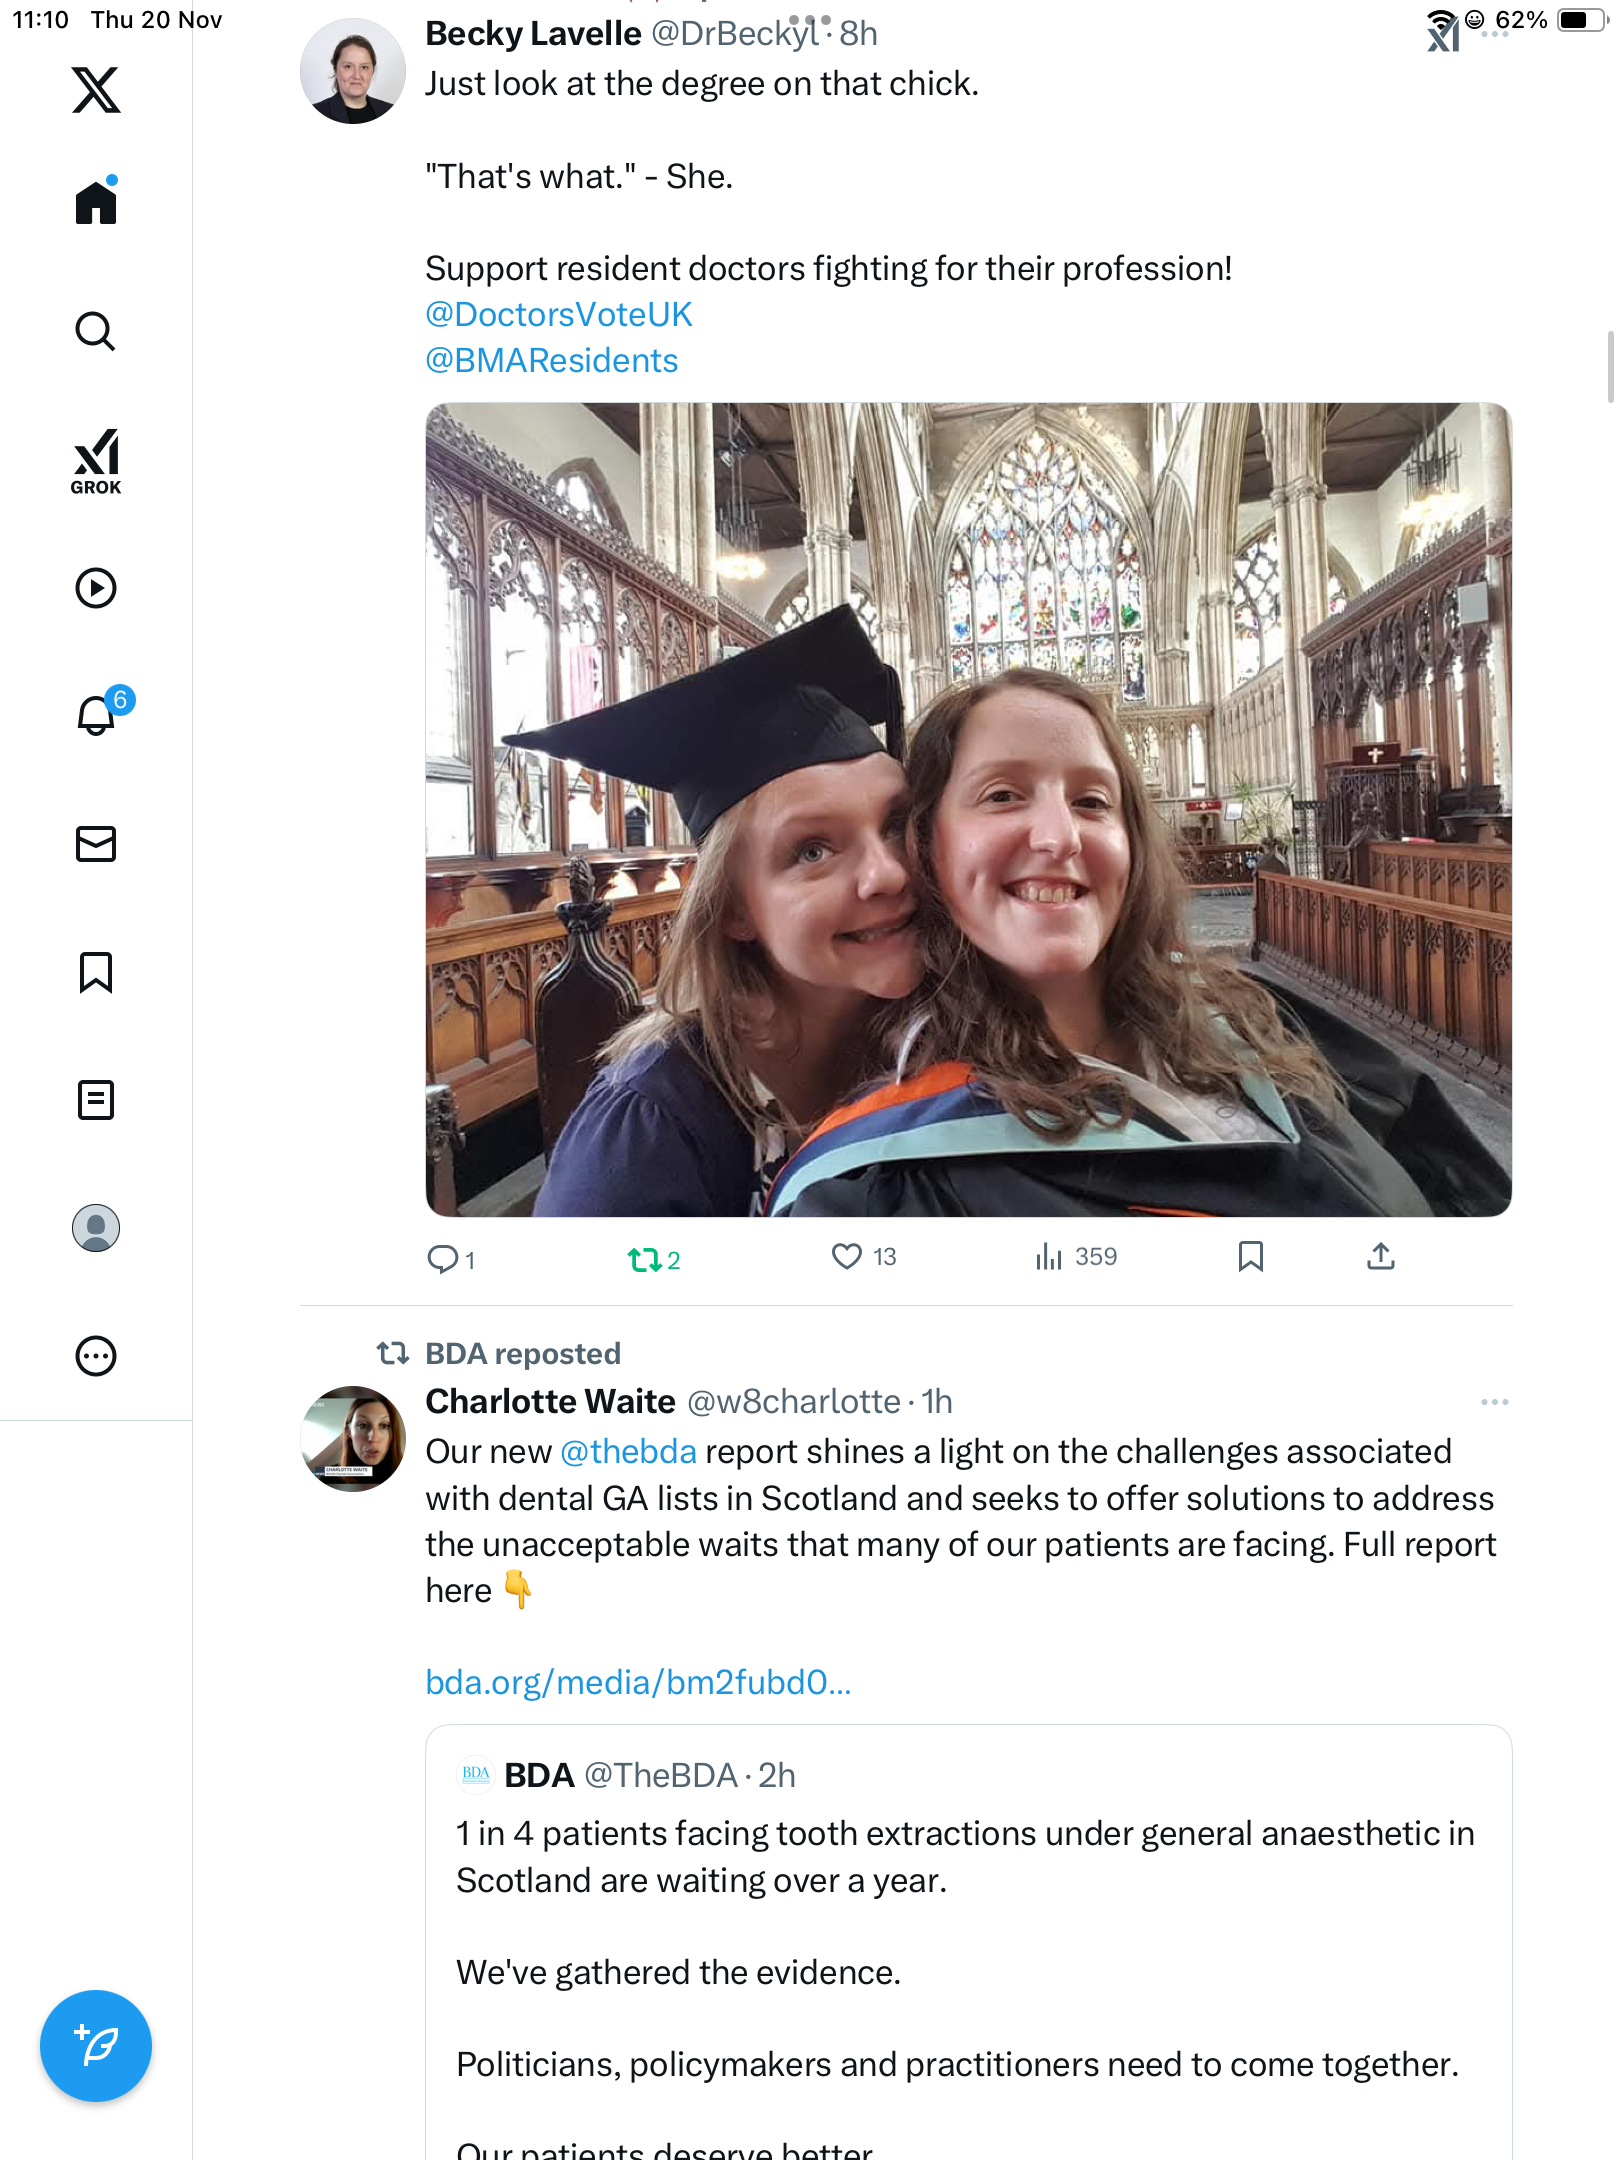
Task: Click the X logo in sidebar
Action: pos(96,90)
